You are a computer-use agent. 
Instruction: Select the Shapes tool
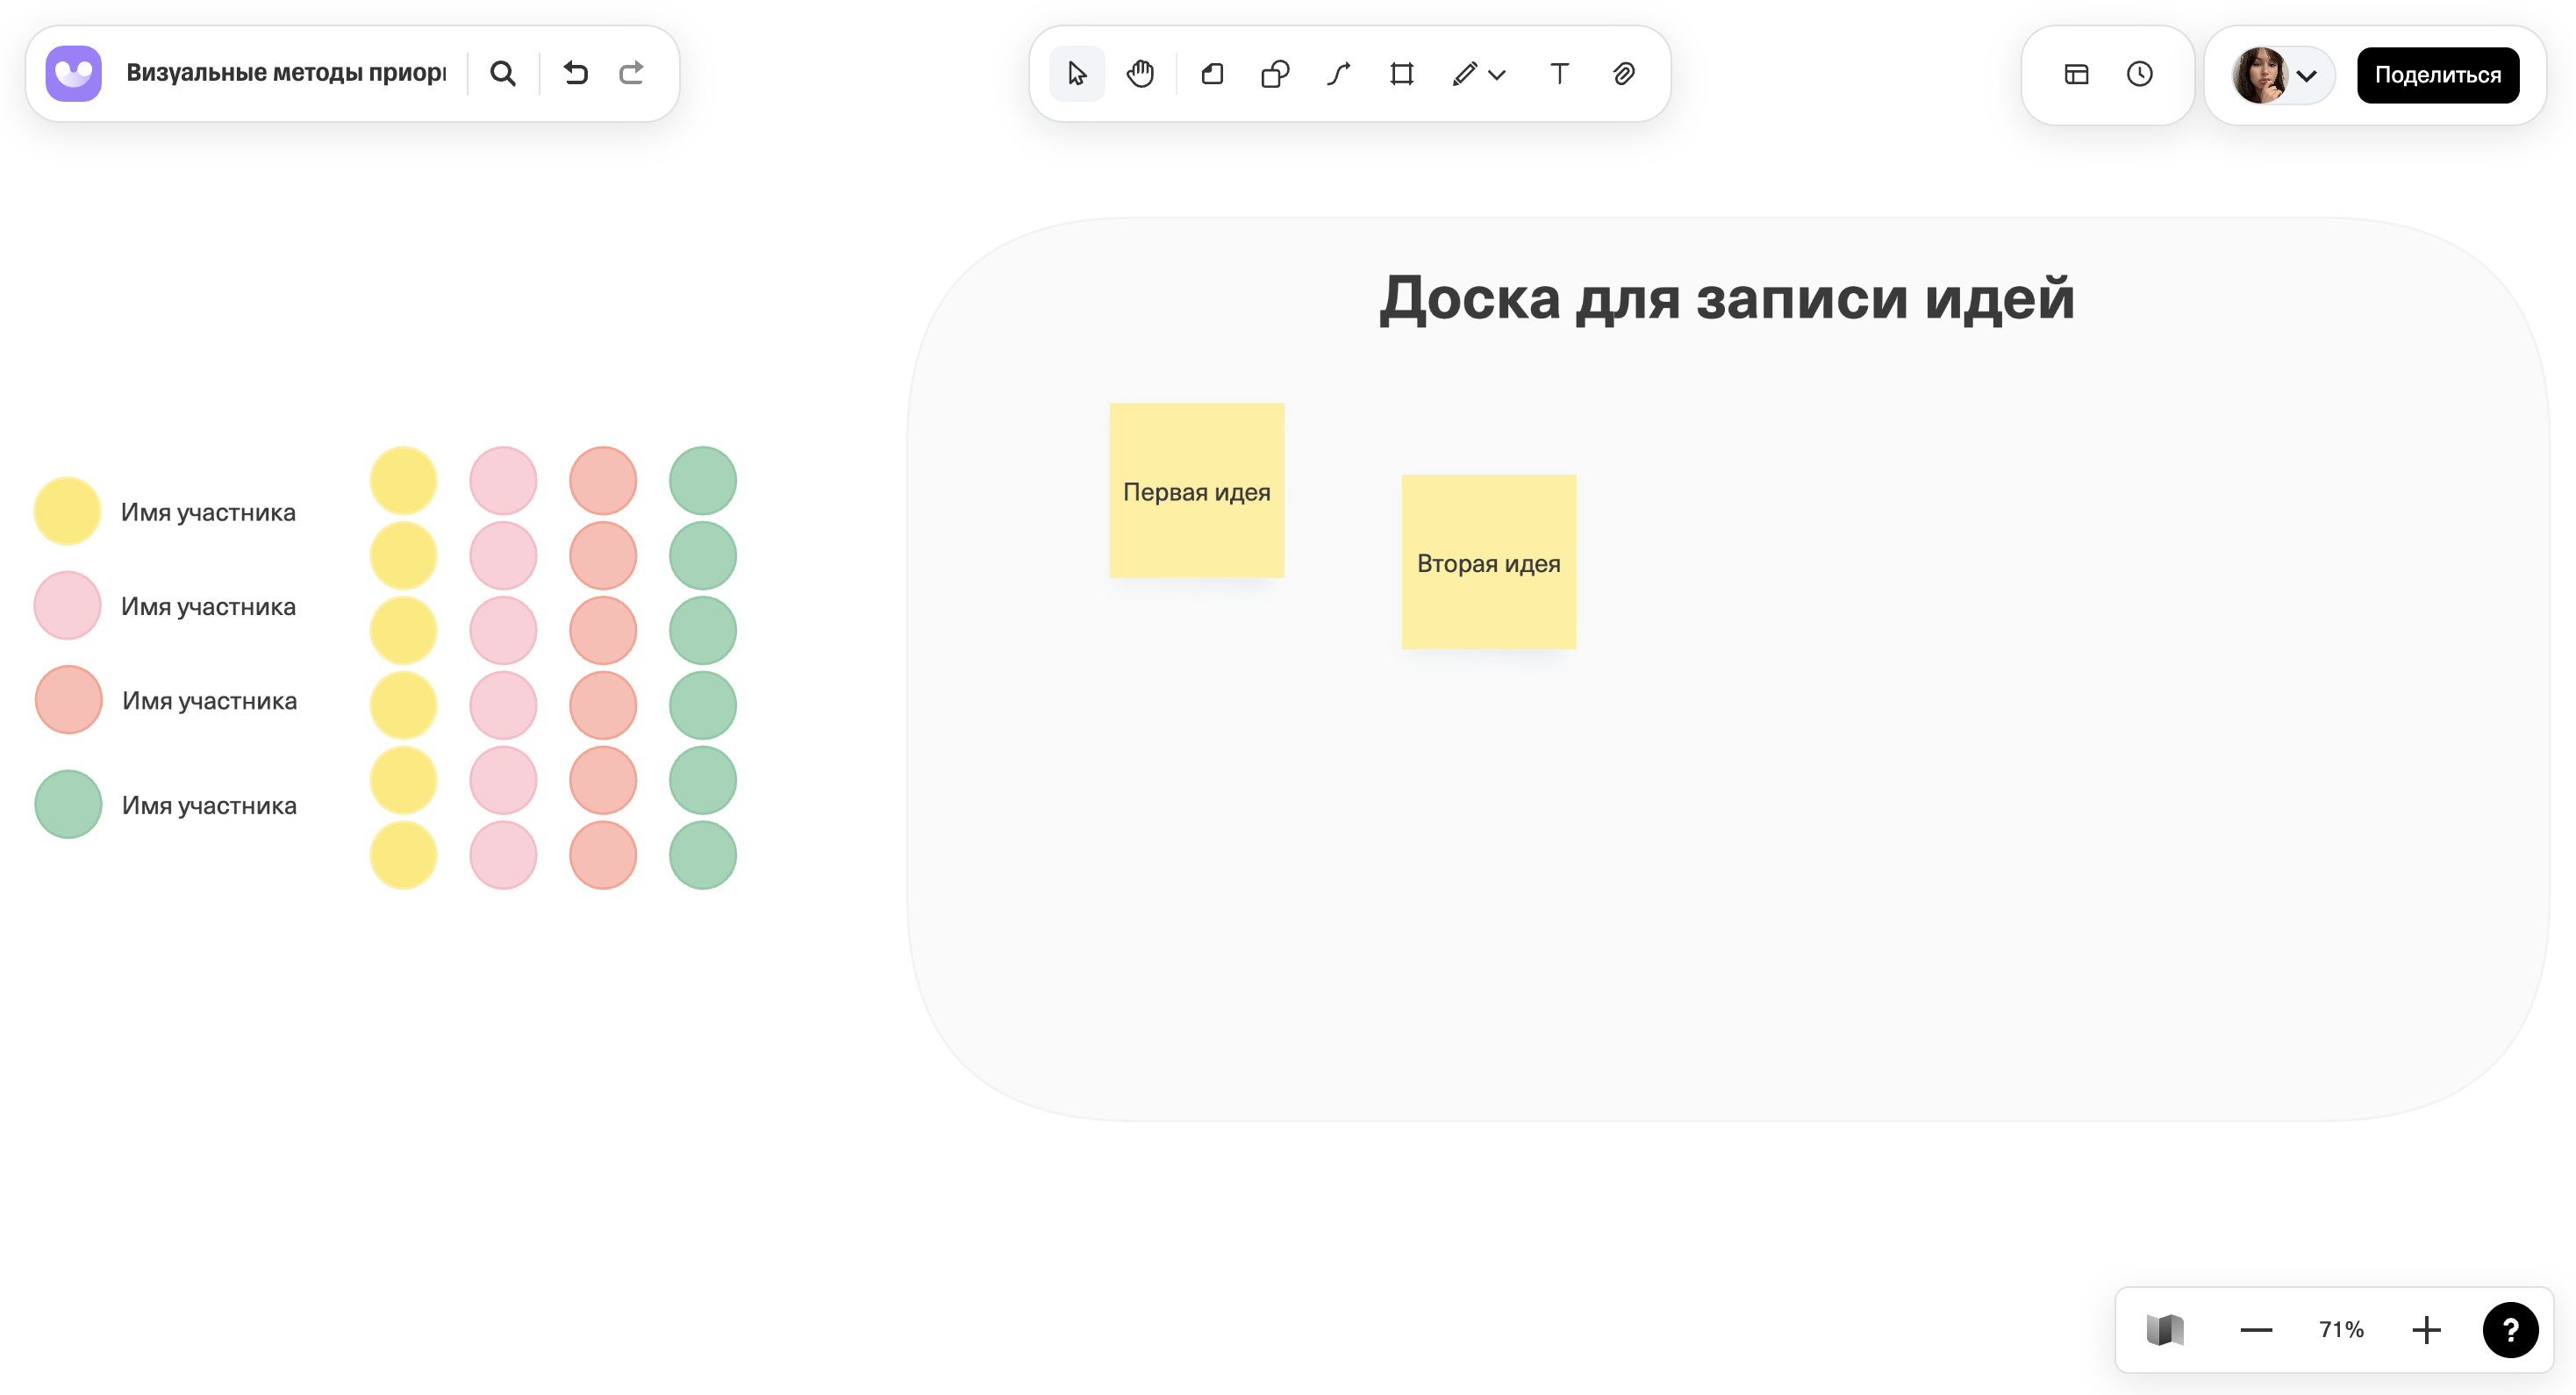(1274, 73)
